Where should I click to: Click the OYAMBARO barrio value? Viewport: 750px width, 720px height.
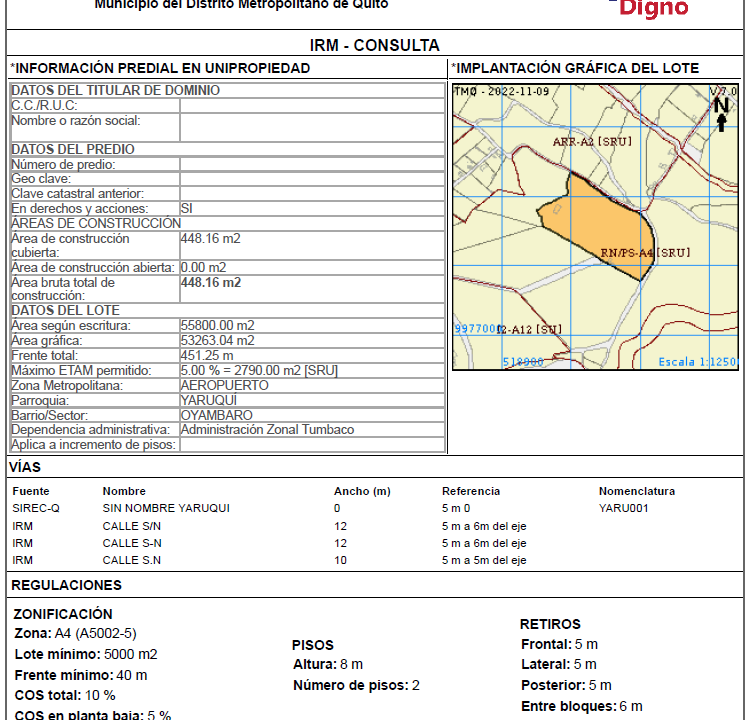(x=217, y=415)
